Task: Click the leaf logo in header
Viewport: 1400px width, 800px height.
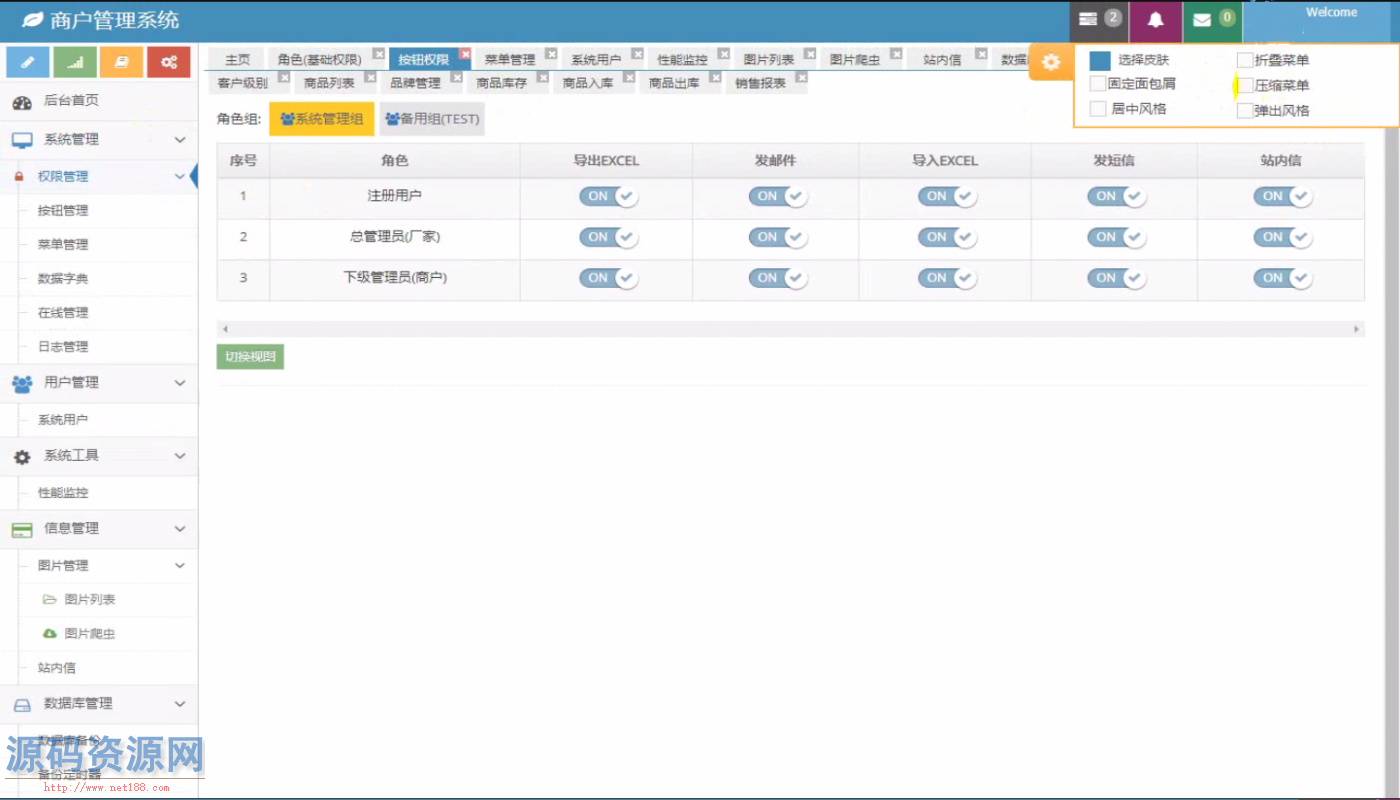Action: (32, 19)
